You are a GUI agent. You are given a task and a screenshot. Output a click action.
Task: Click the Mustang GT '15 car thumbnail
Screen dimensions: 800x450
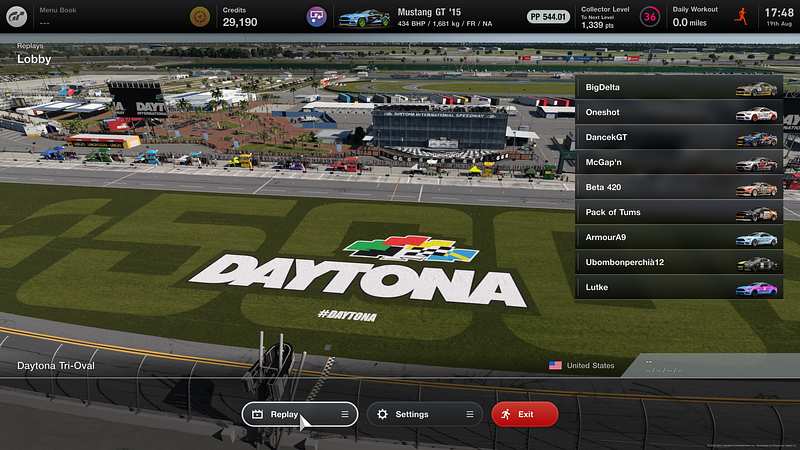coord(364,18)
